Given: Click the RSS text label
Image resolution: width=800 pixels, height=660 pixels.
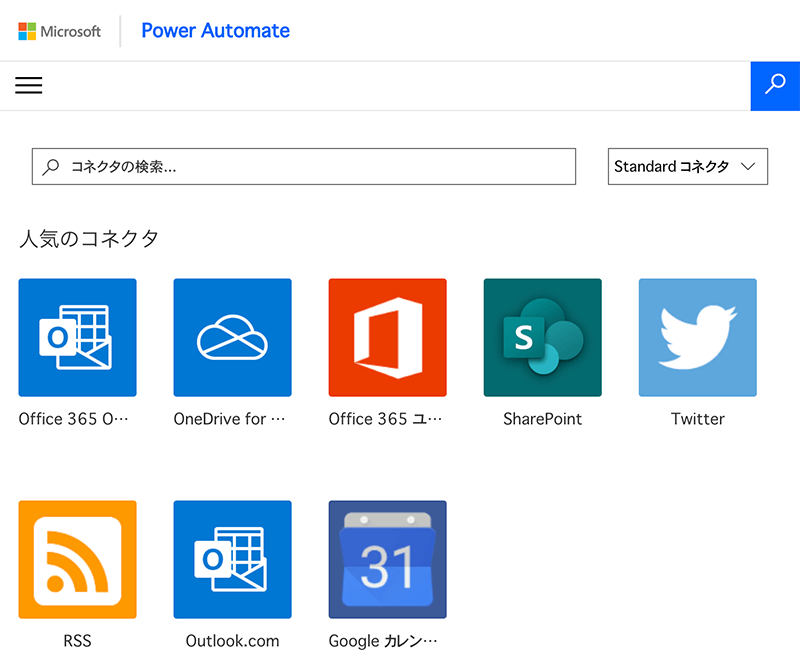Looking at the screenshot, I should click(77, 641).
